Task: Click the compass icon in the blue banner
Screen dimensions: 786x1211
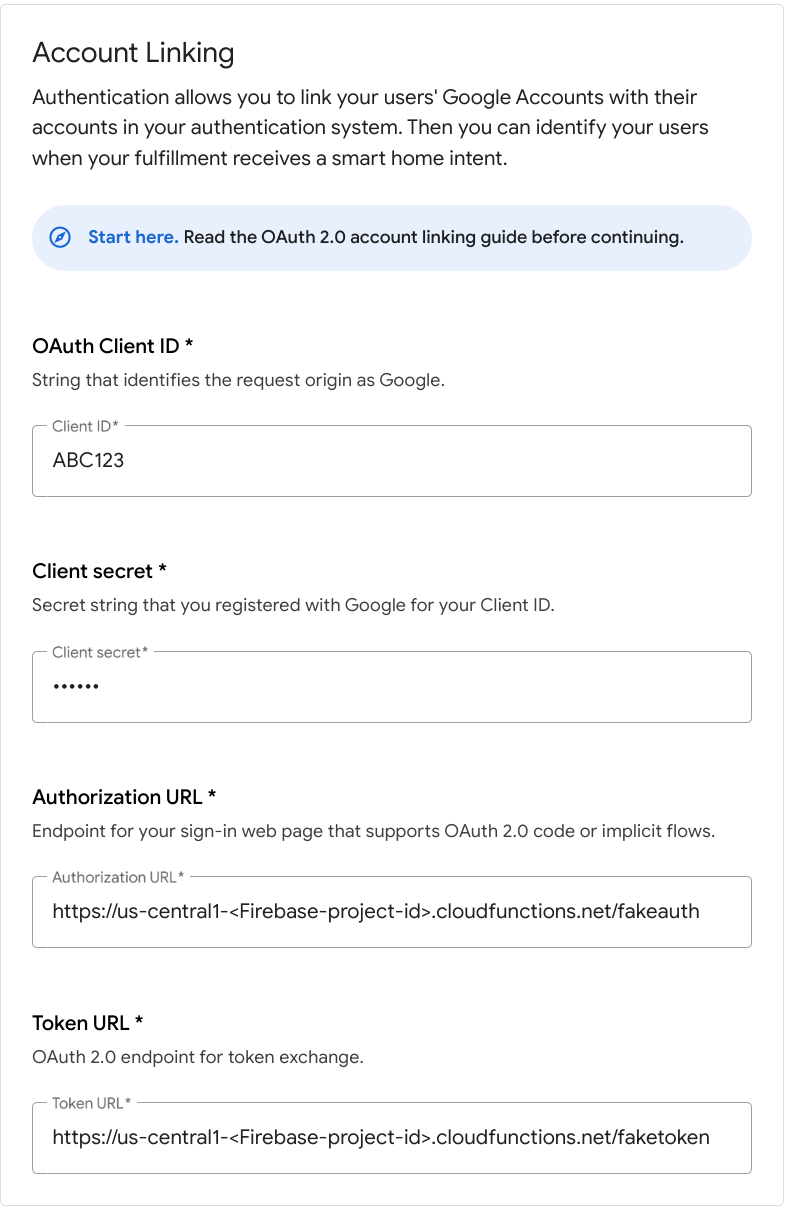Action: 60,238
